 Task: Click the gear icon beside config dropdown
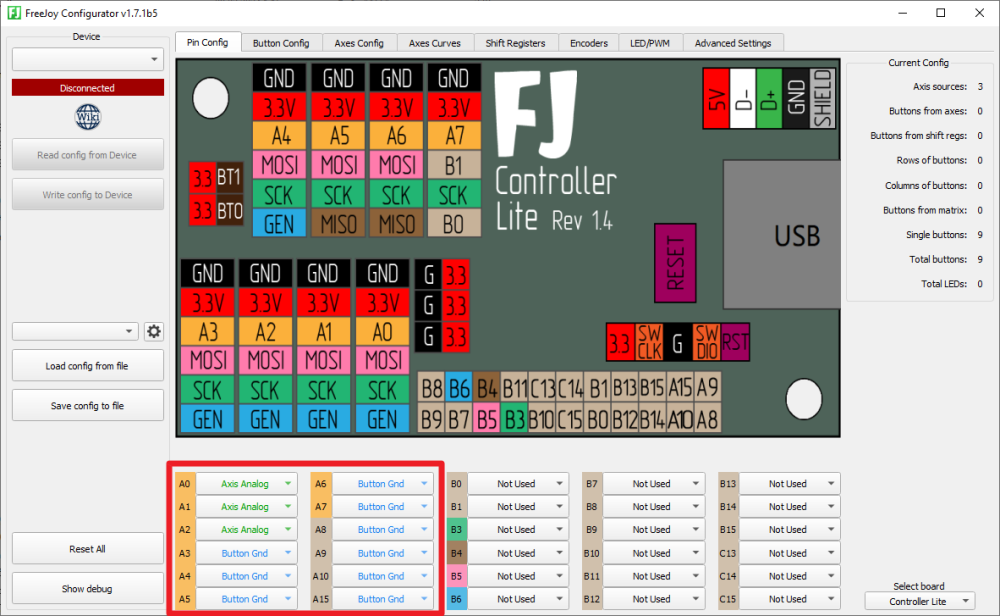[154, 332]
